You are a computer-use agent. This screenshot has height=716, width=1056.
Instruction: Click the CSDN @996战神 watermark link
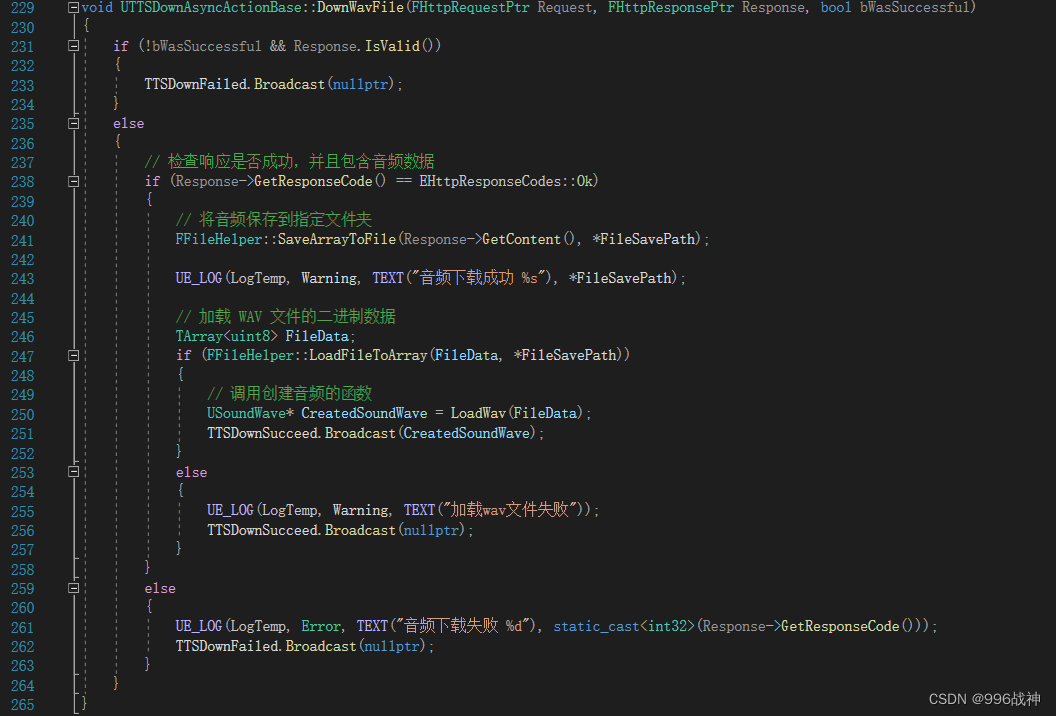(985, 699)
